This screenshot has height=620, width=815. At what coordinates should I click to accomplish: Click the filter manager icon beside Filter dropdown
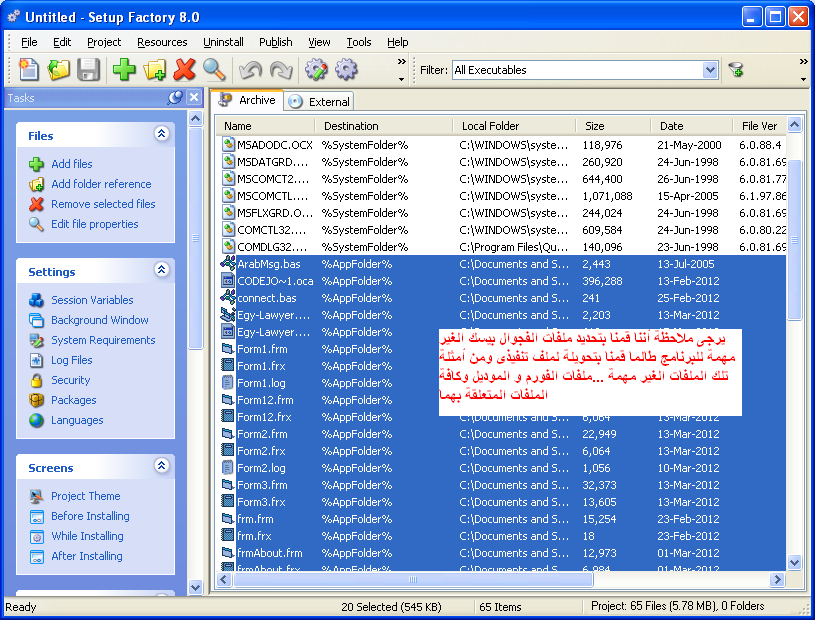click(736, 70)
